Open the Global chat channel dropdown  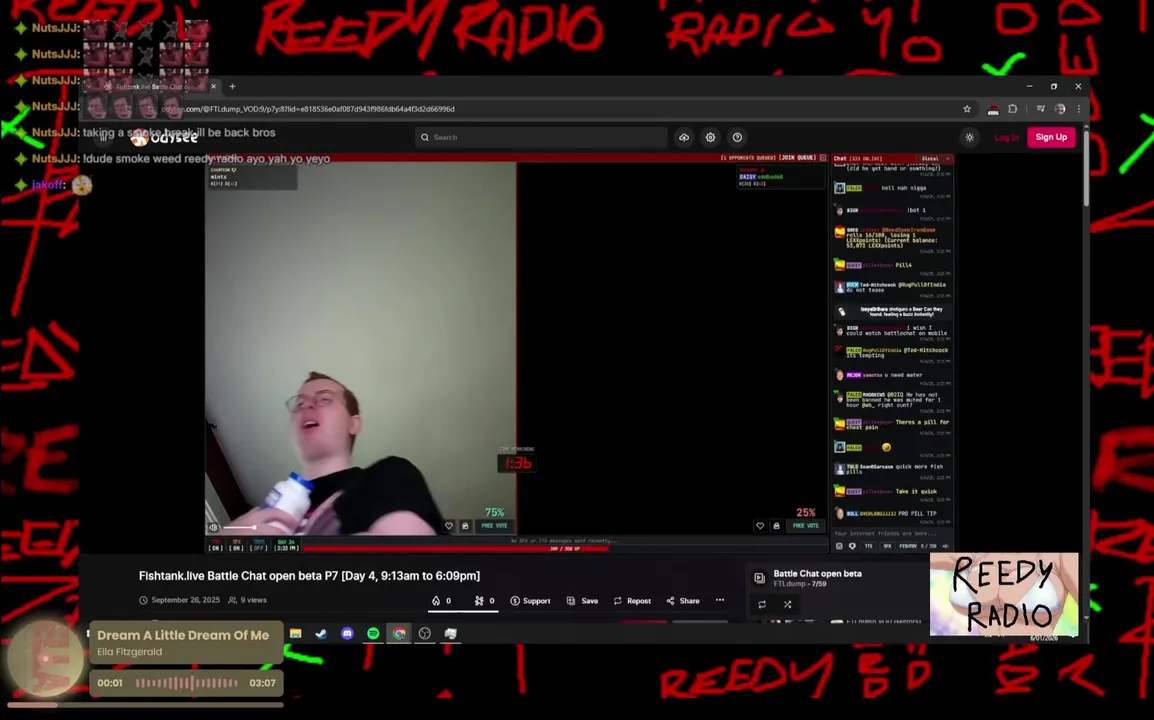click(935, 158)
